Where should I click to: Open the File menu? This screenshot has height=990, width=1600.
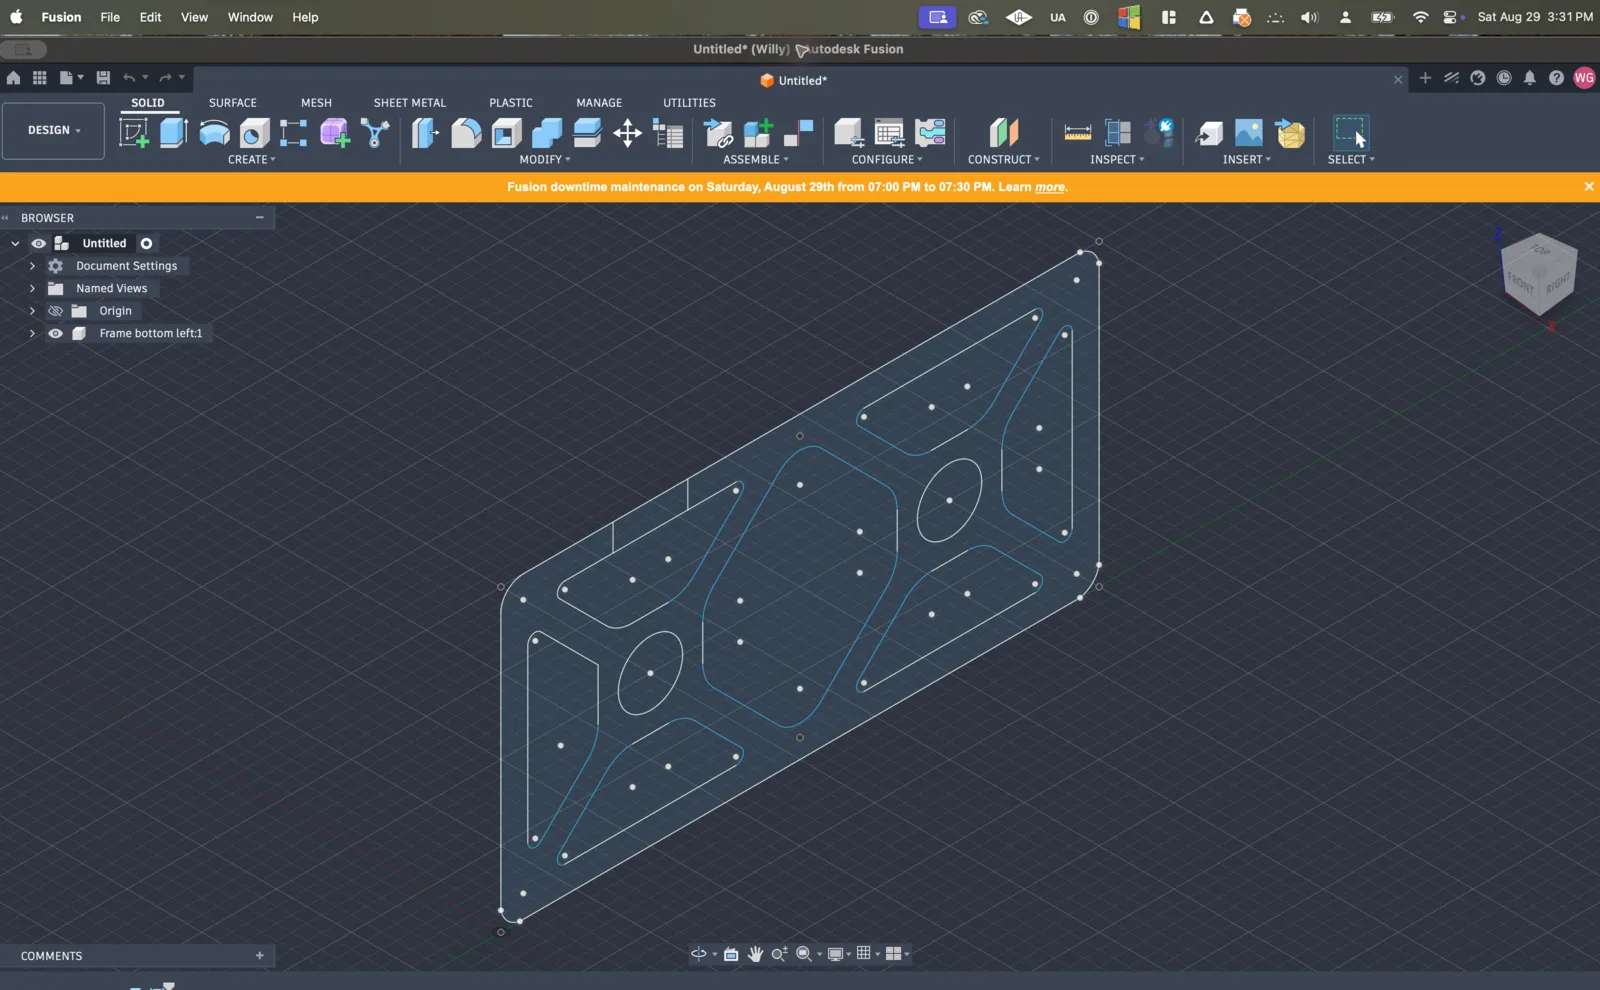[x=110, y=17]
